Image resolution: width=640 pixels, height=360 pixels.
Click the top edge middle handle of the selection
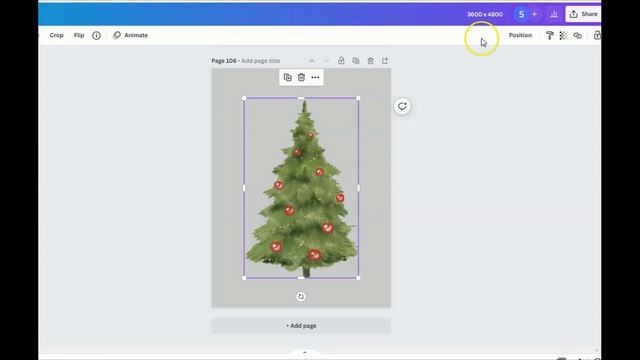click(x=301, y=98)
